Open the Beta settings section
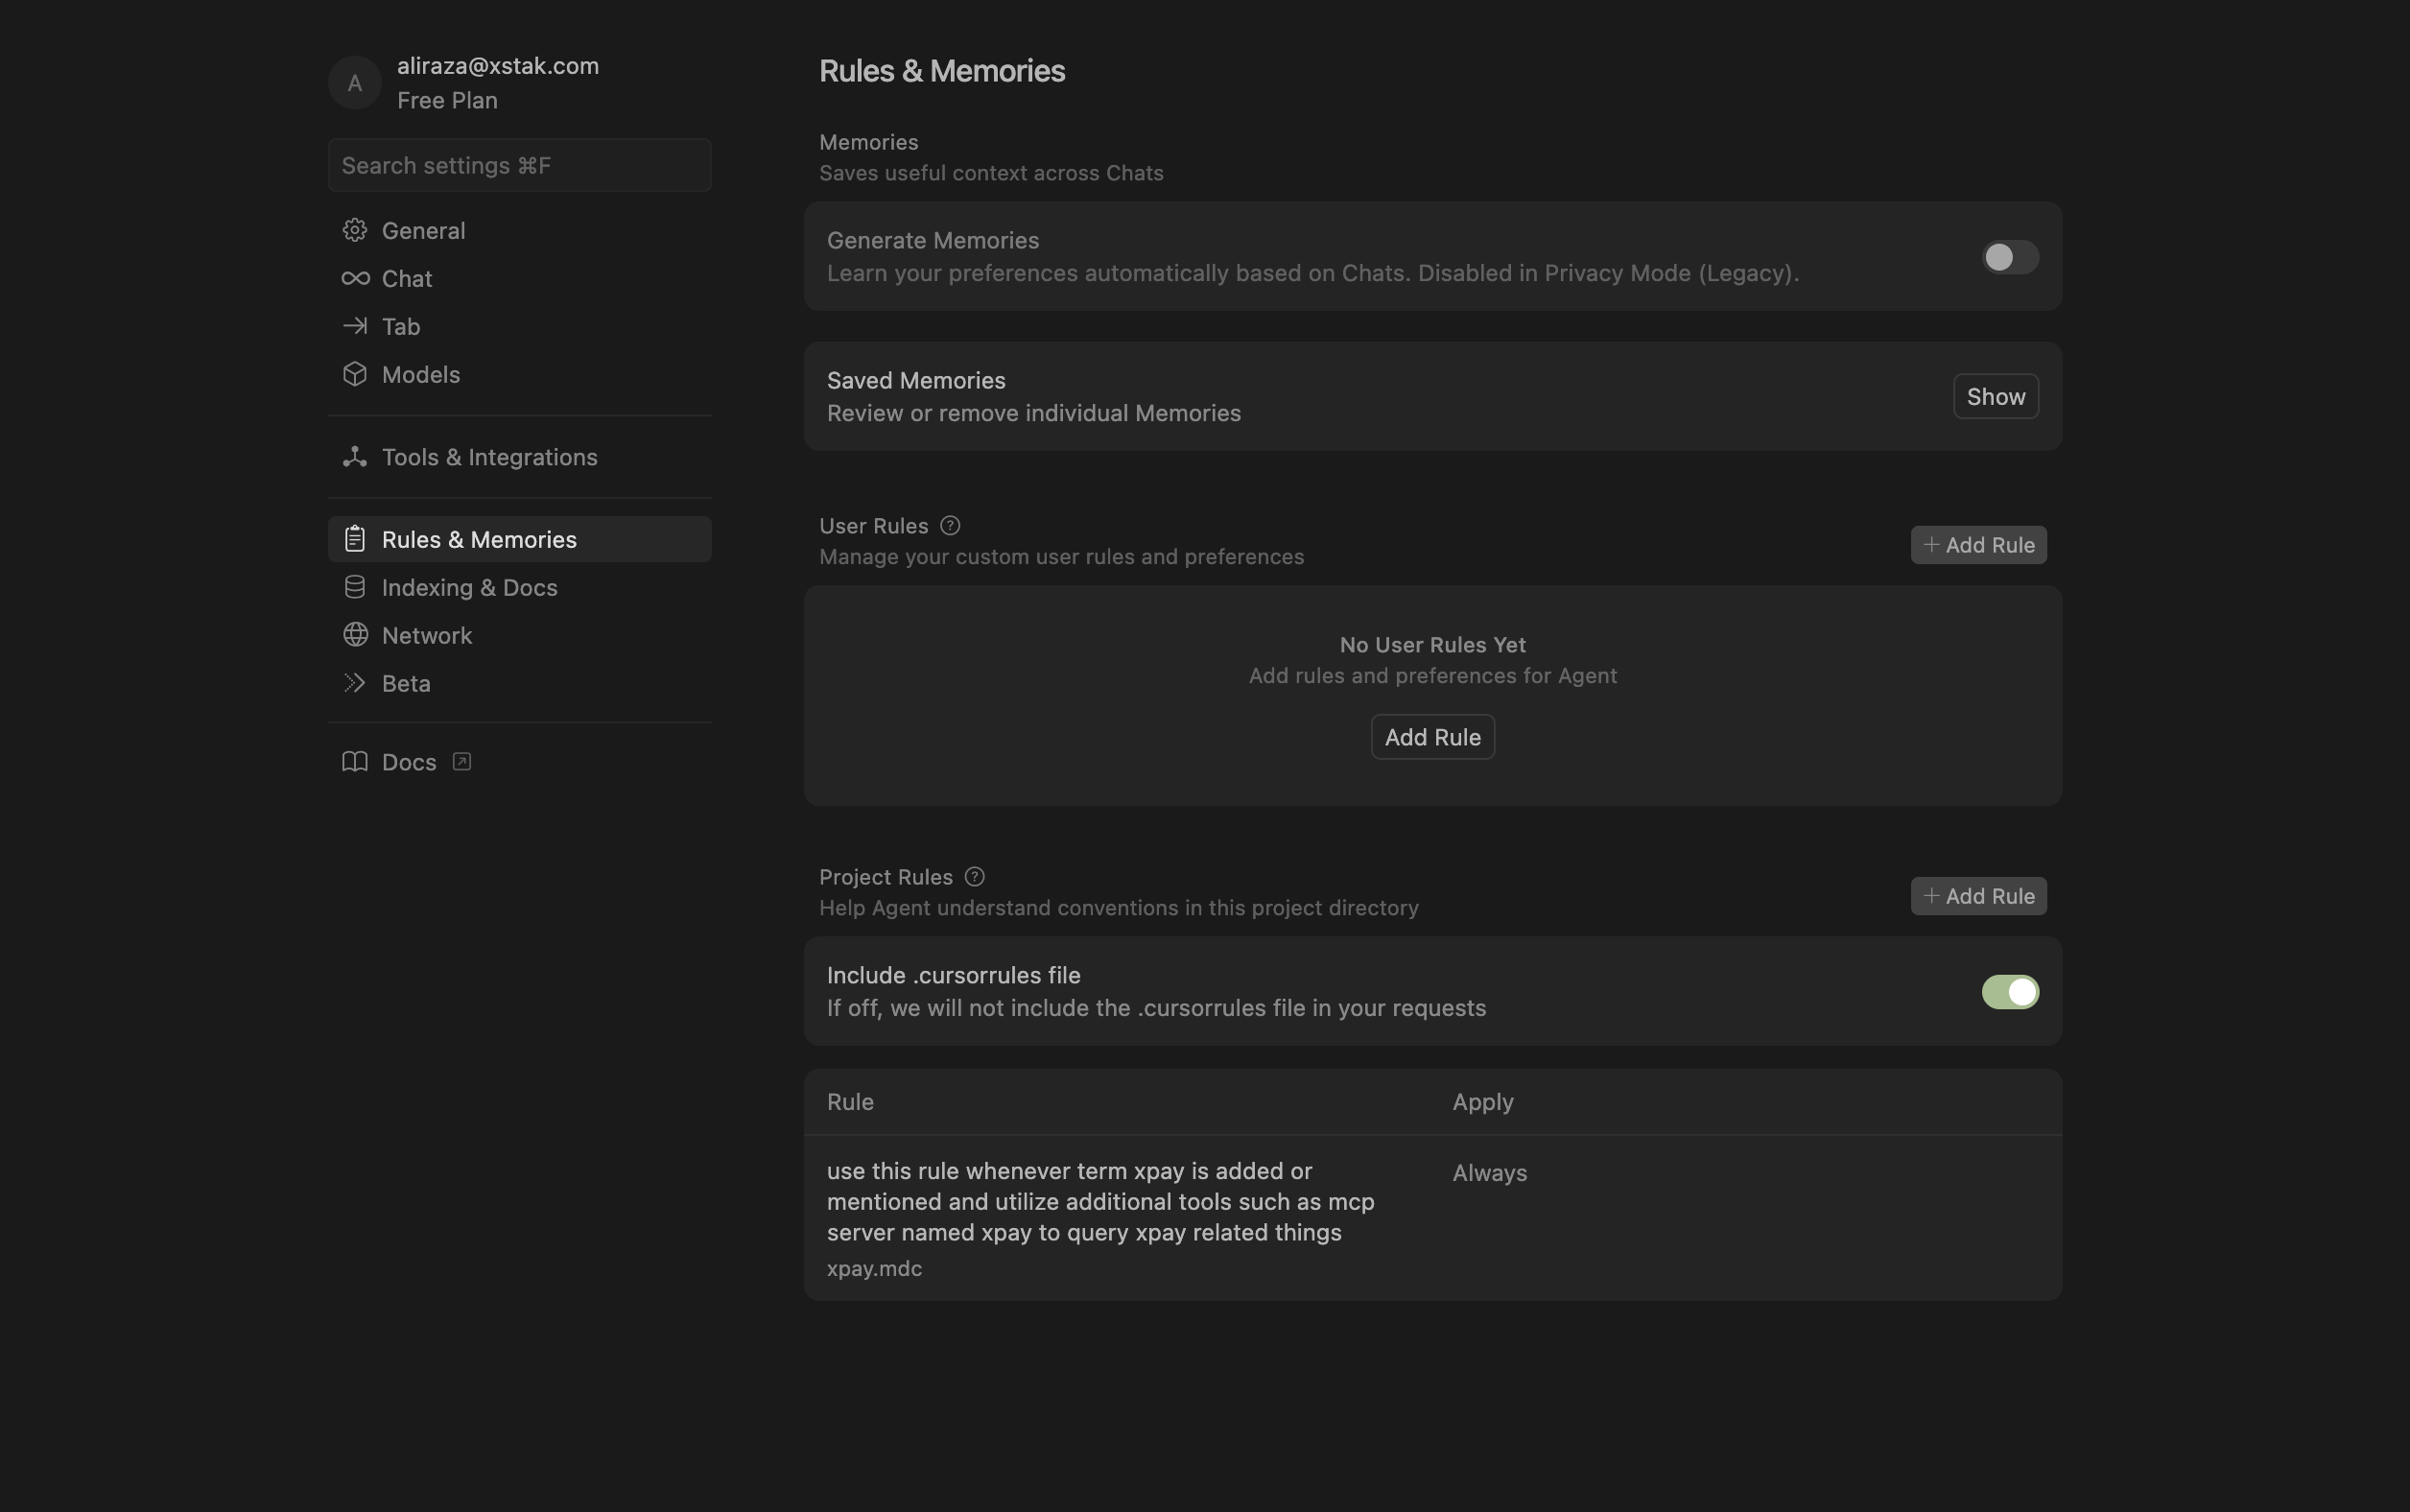The width and height of the screenshot is (2410, 1512). pyautogui.click(x=520, y=683)
